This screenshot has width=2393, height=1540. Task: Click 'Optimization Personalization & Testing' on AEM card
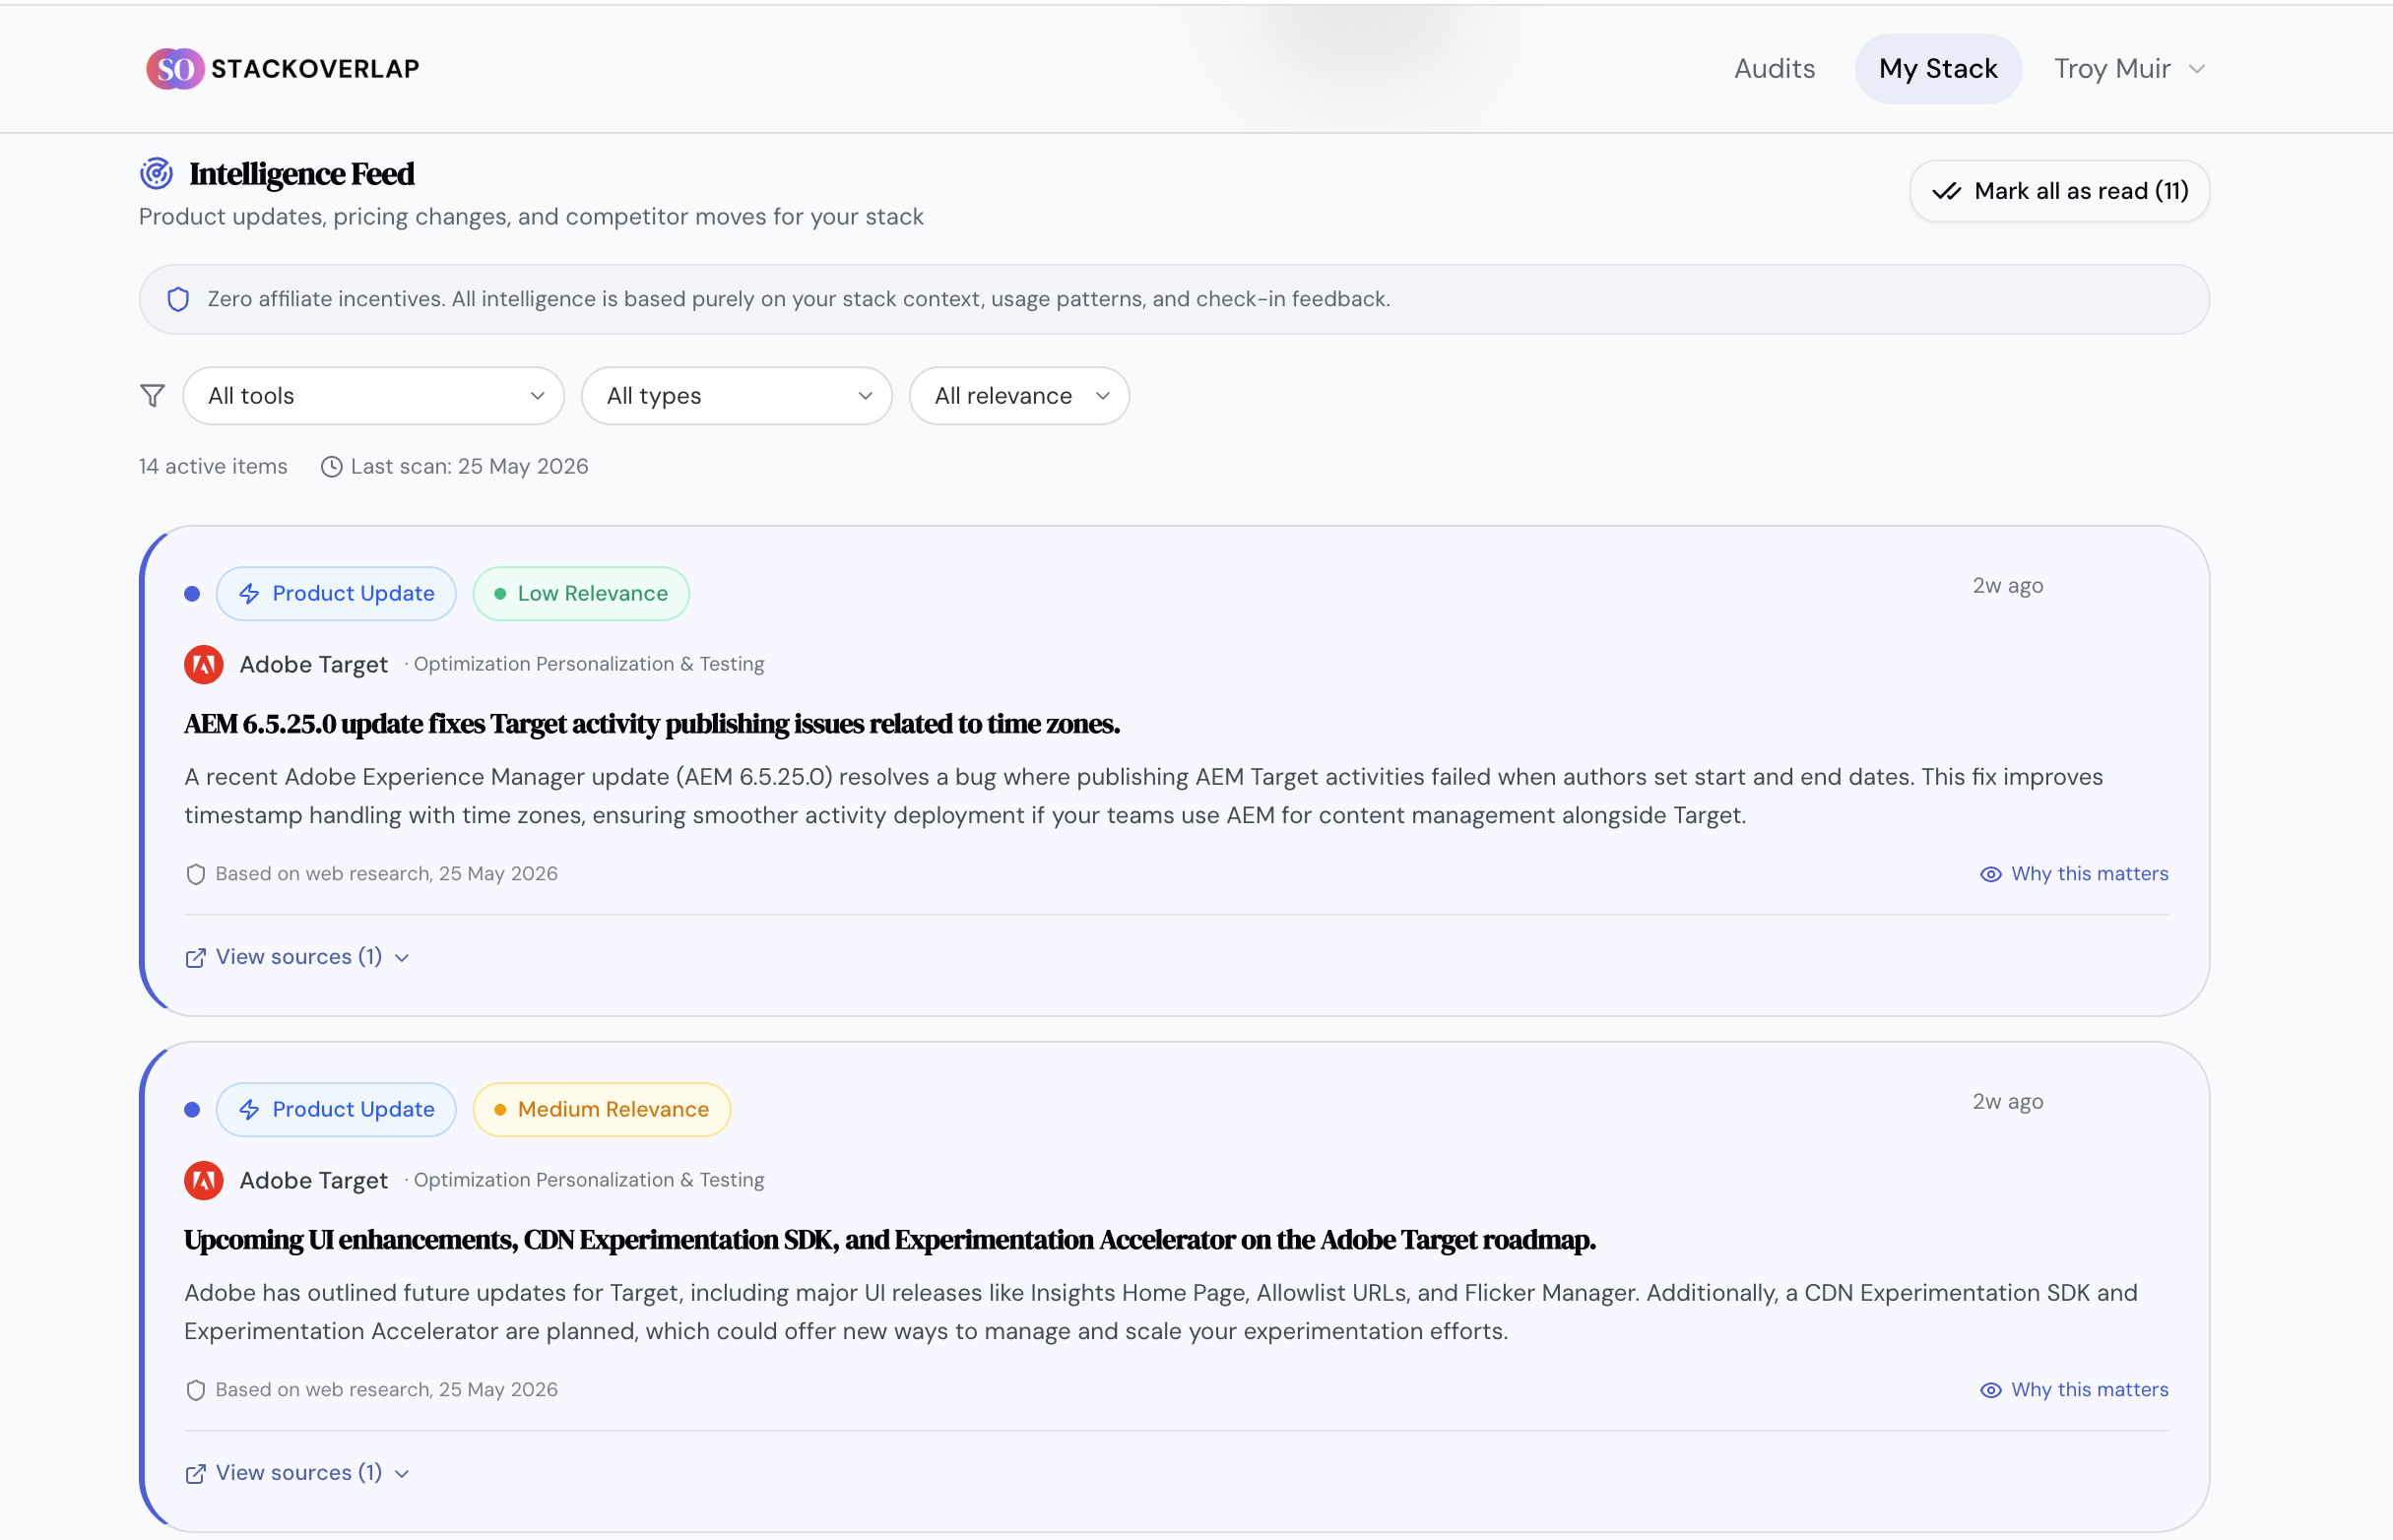coord(589,664)
